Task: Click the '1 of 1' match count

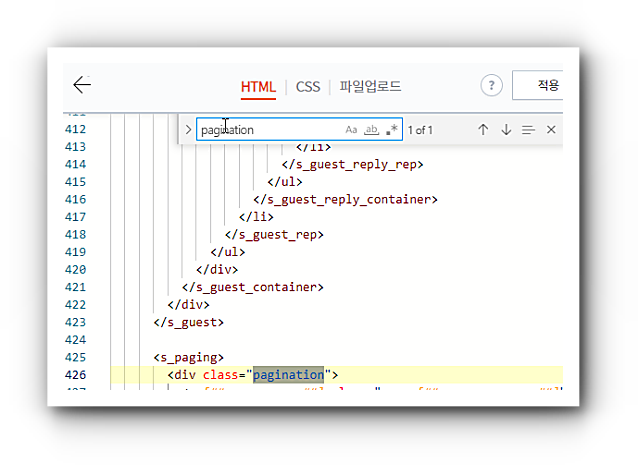Action: pyautogui.click(x=420, y=130)
